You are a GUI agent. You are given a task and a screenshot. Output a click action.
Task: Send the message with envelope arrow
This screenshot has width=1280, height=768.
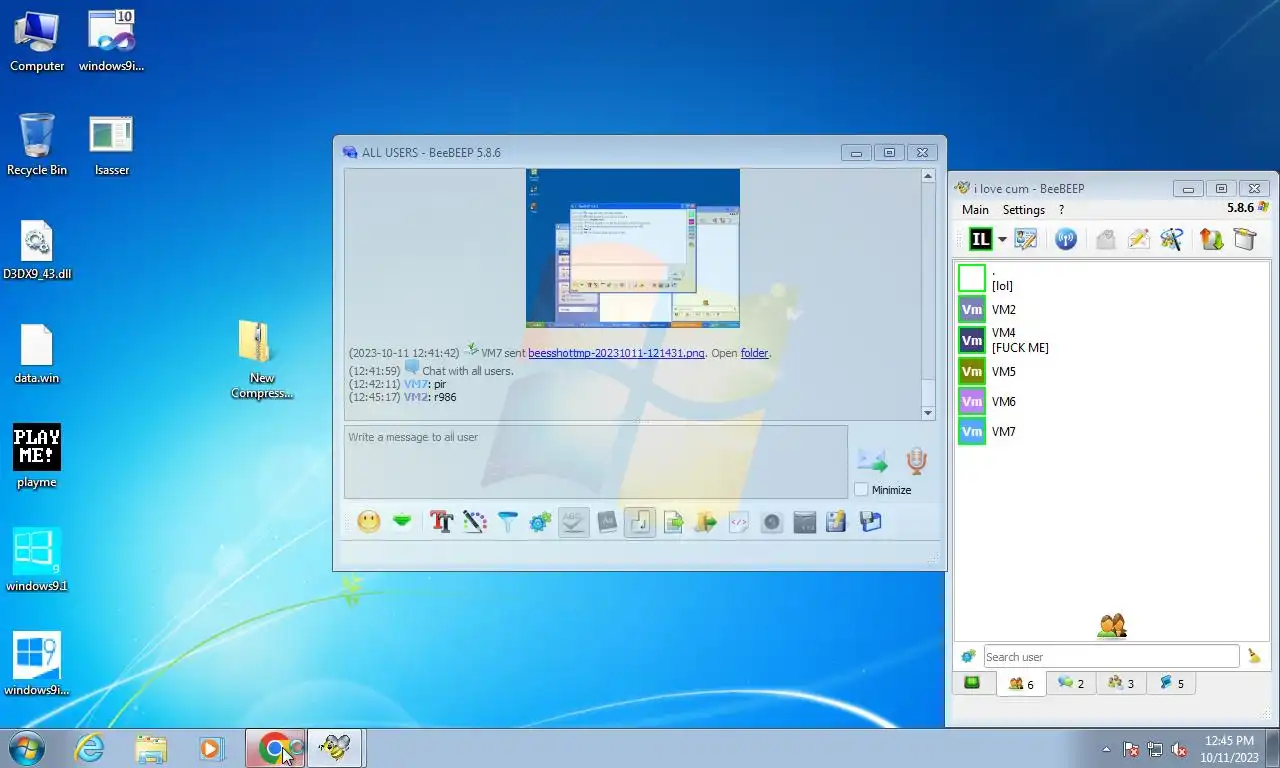coord(872,461)
